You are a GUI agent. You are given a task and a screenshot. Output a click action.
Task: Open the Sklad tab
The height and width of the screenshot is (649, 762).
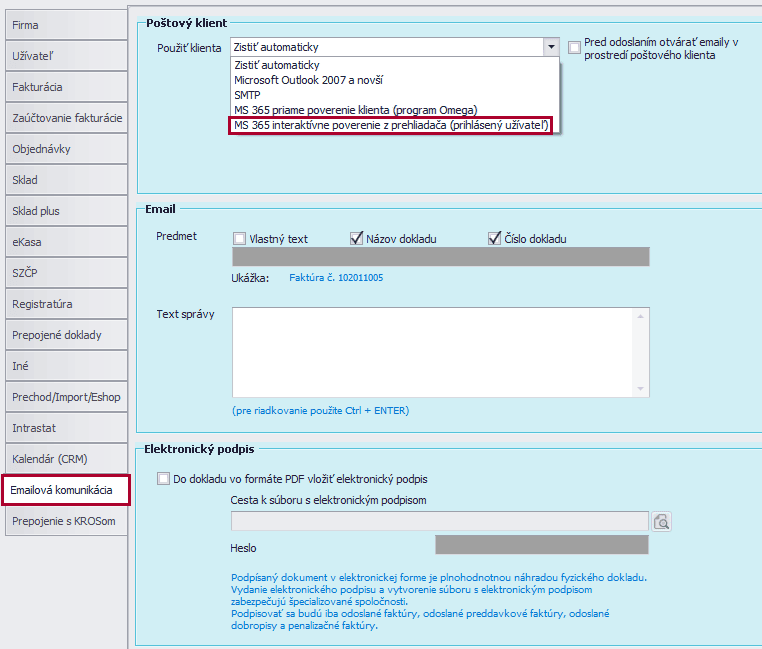[66, 180]
